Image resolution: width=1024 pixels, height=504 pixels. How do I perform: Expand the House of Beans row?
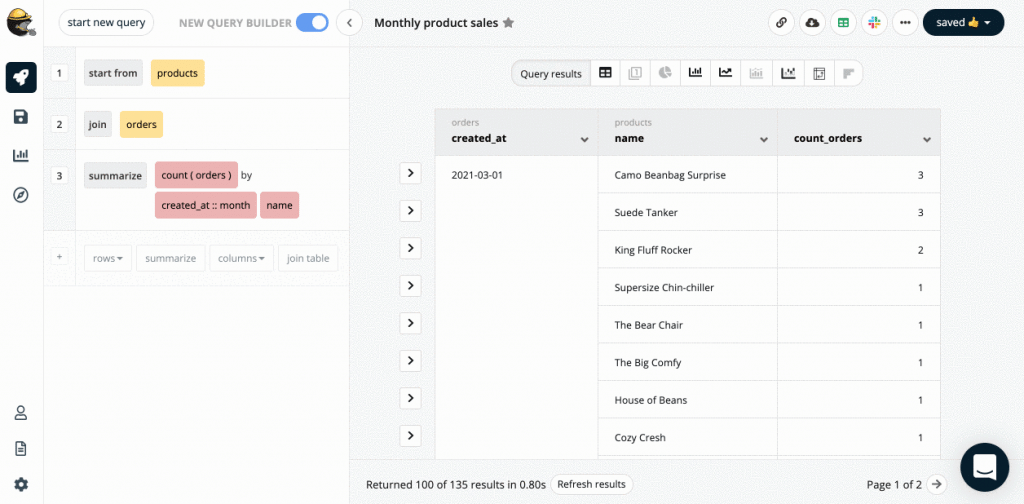tap(410, 398)
